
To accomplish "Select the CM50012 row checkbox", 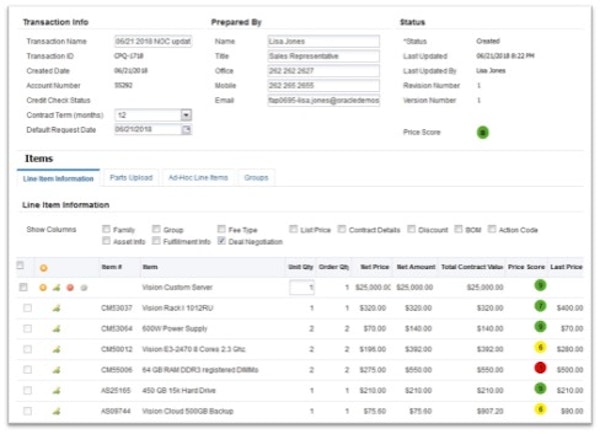I will click(28, 349).
